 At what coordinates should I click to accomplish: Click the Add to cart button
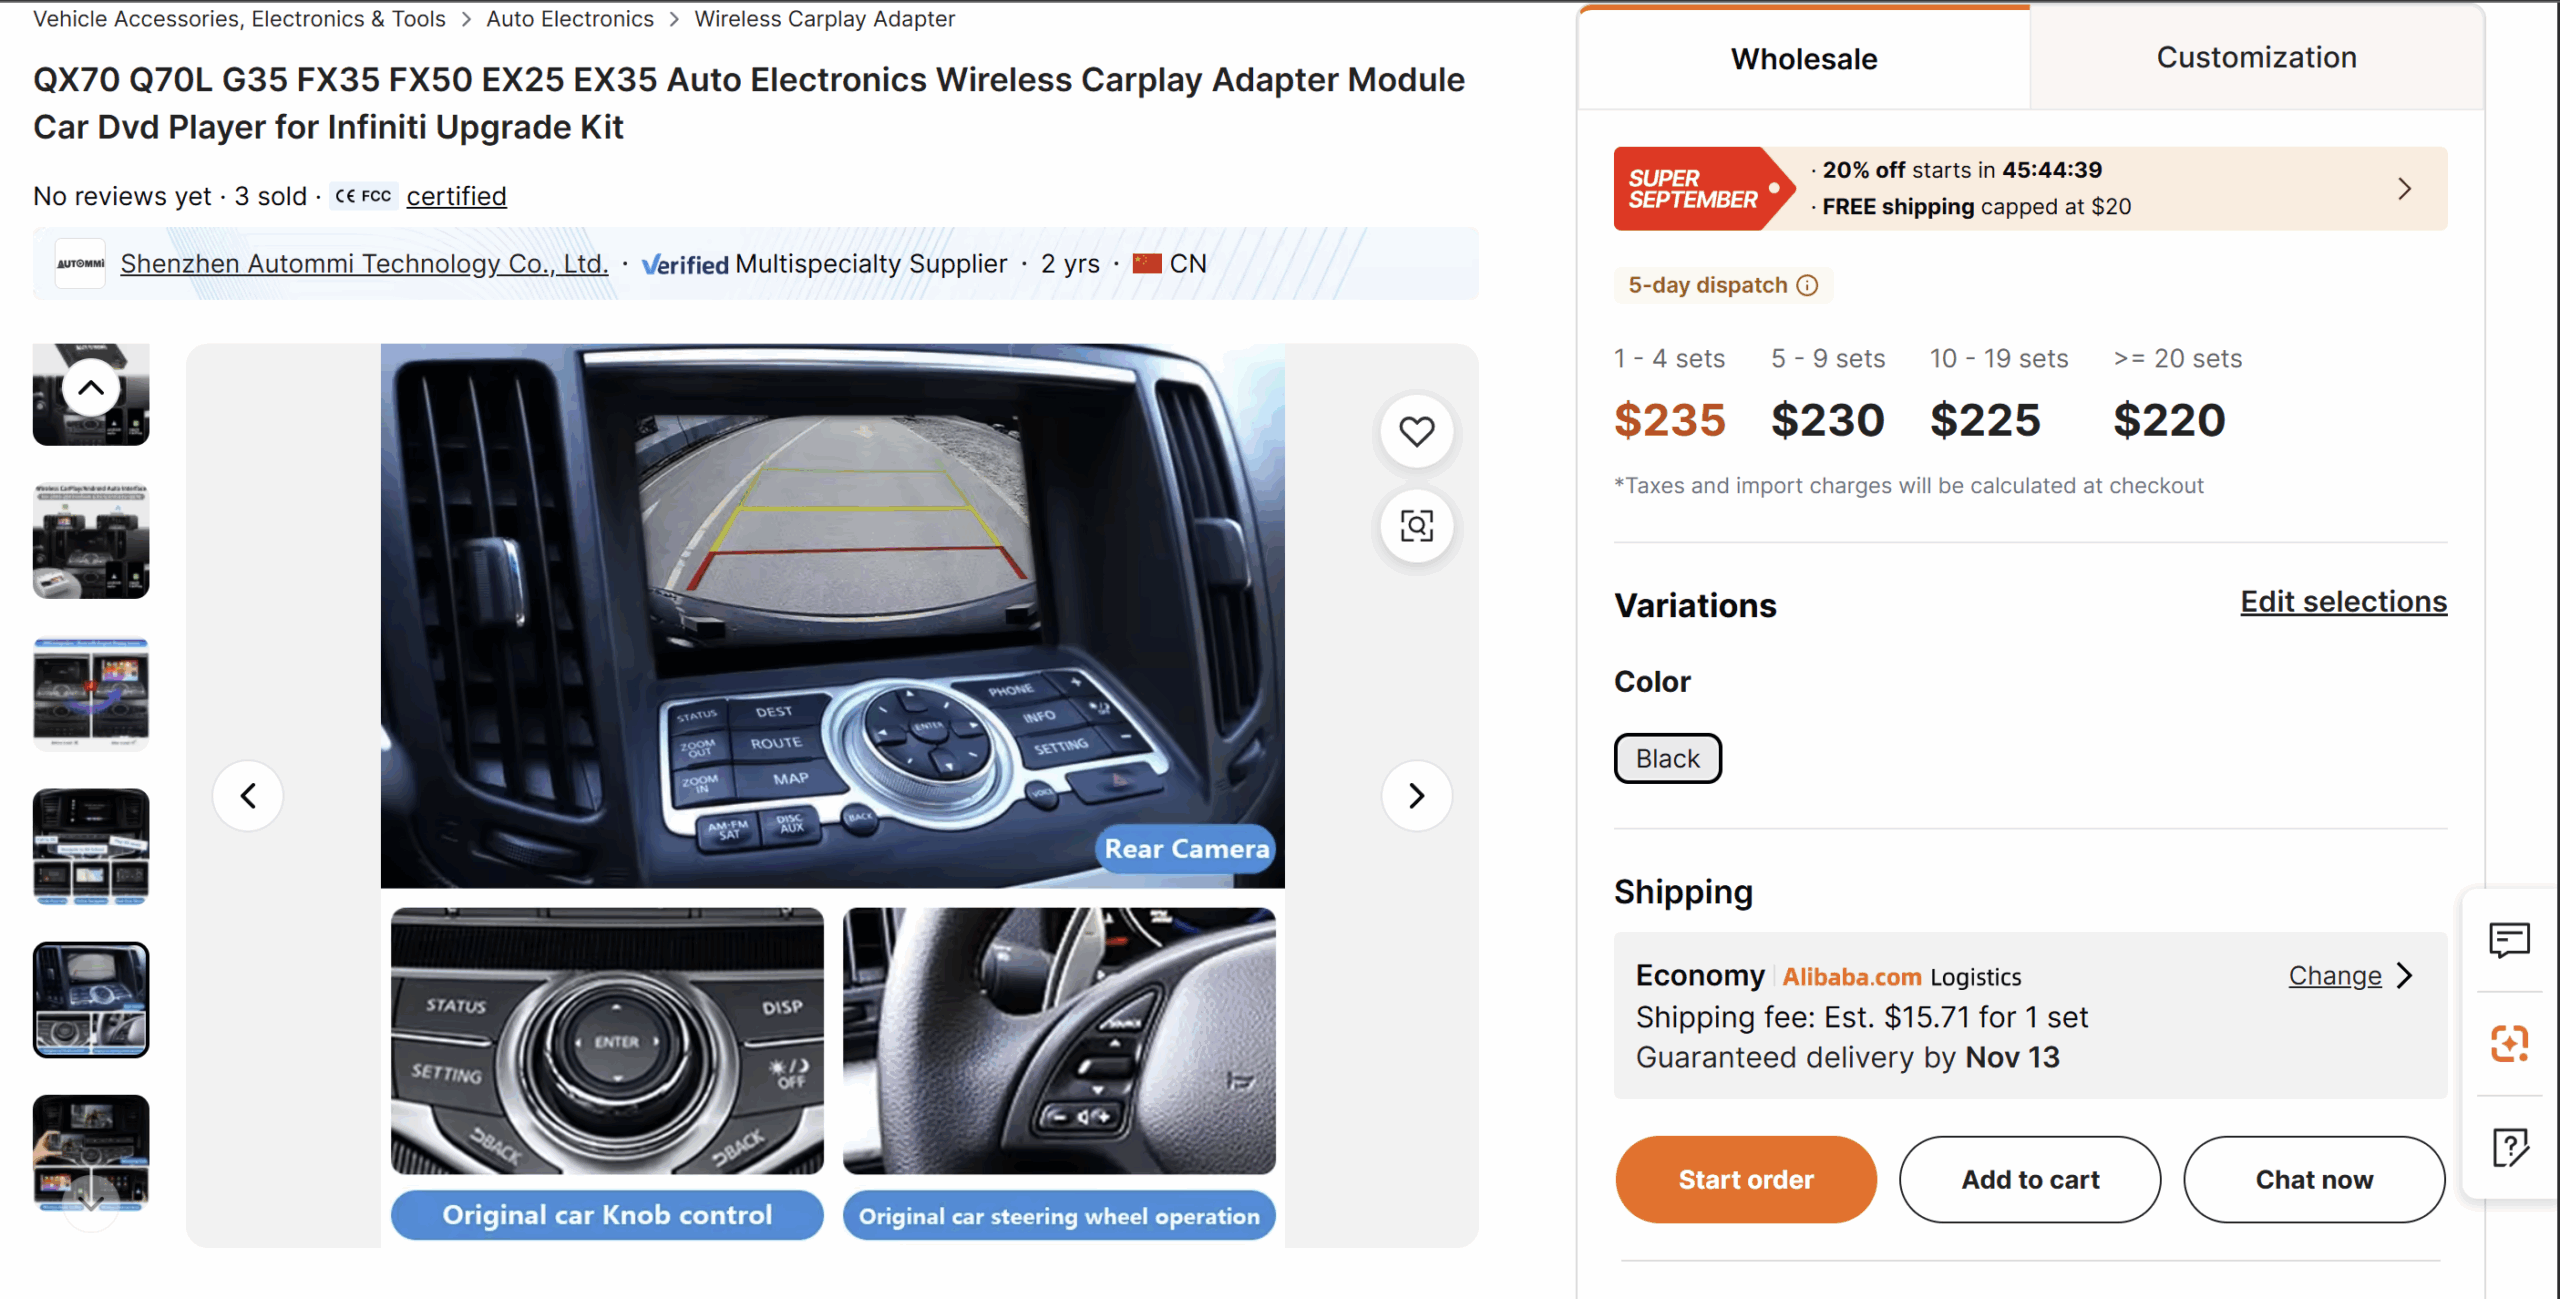(2030, 1180)
